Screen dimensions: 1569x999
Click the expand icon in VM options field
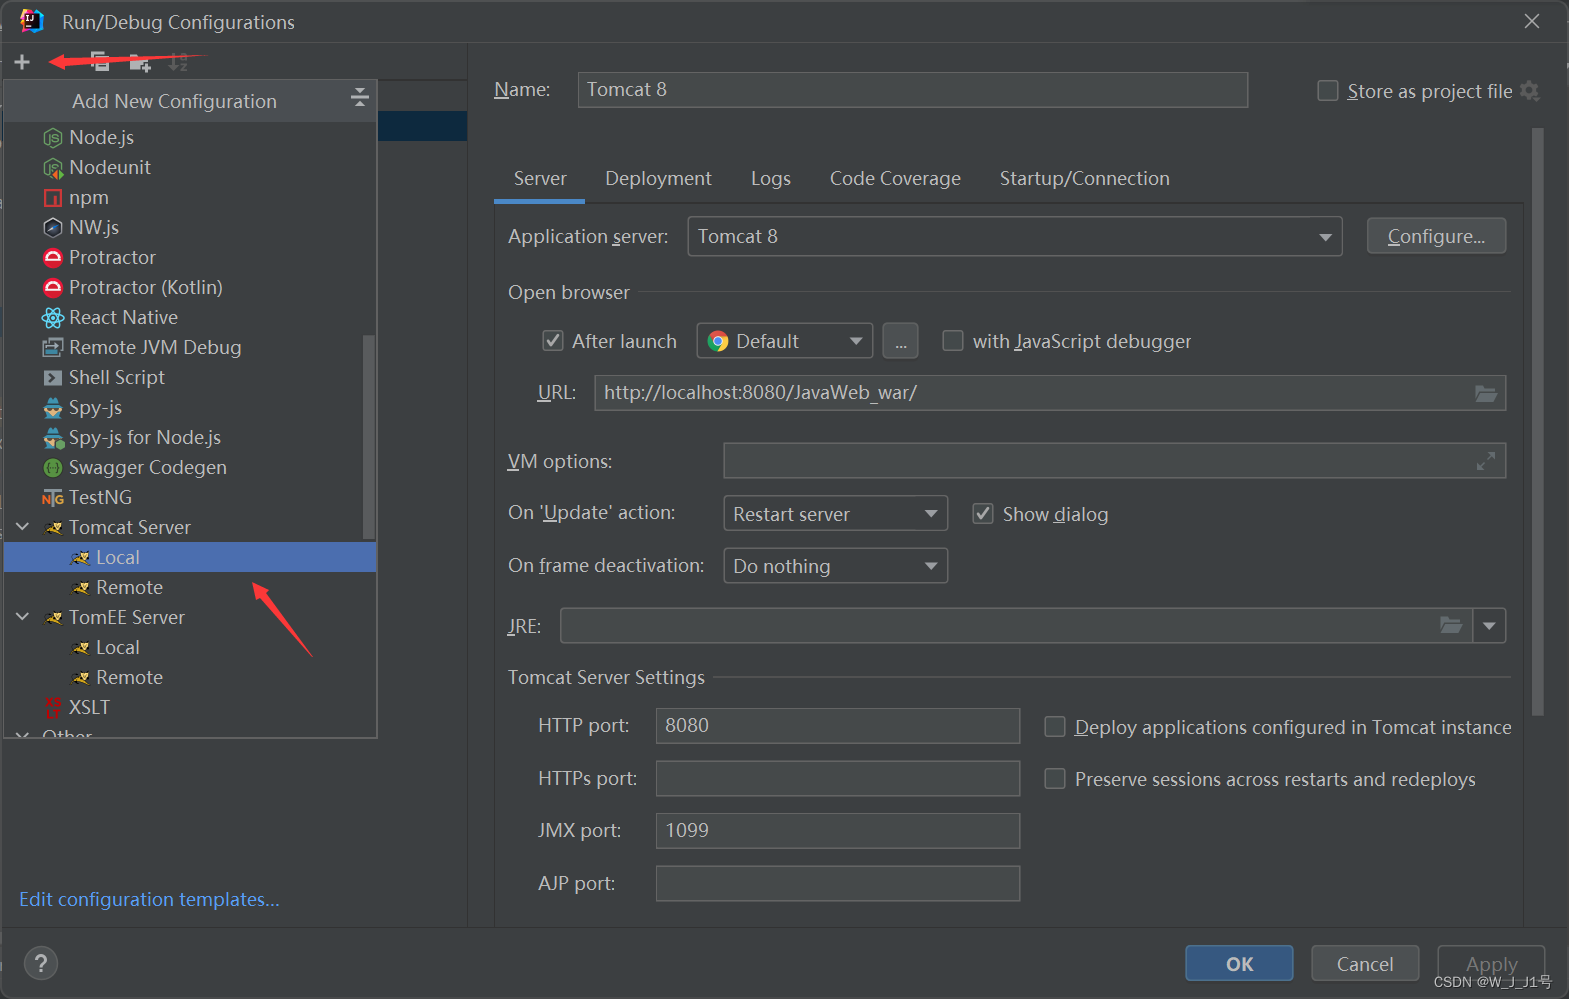1486,461
